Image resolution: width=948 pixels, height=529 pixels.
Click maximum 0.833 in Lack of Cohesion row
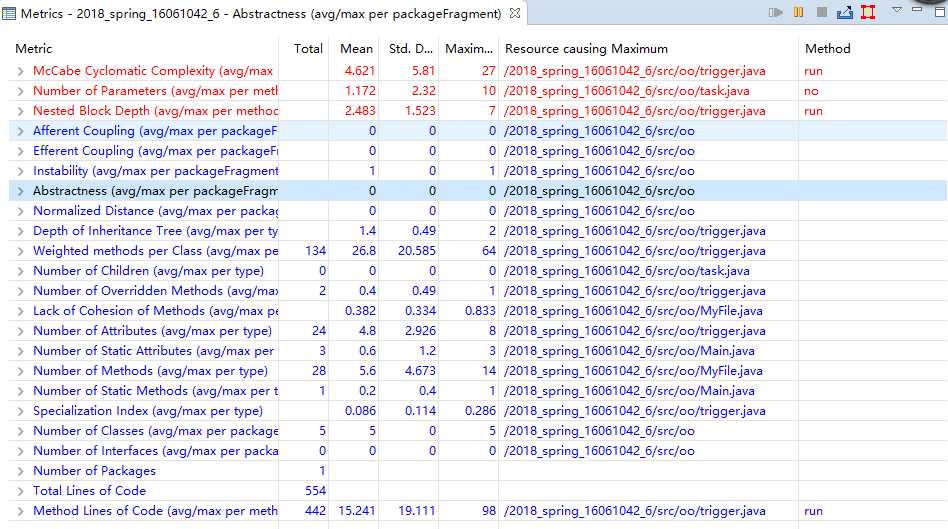coord(480,310)
